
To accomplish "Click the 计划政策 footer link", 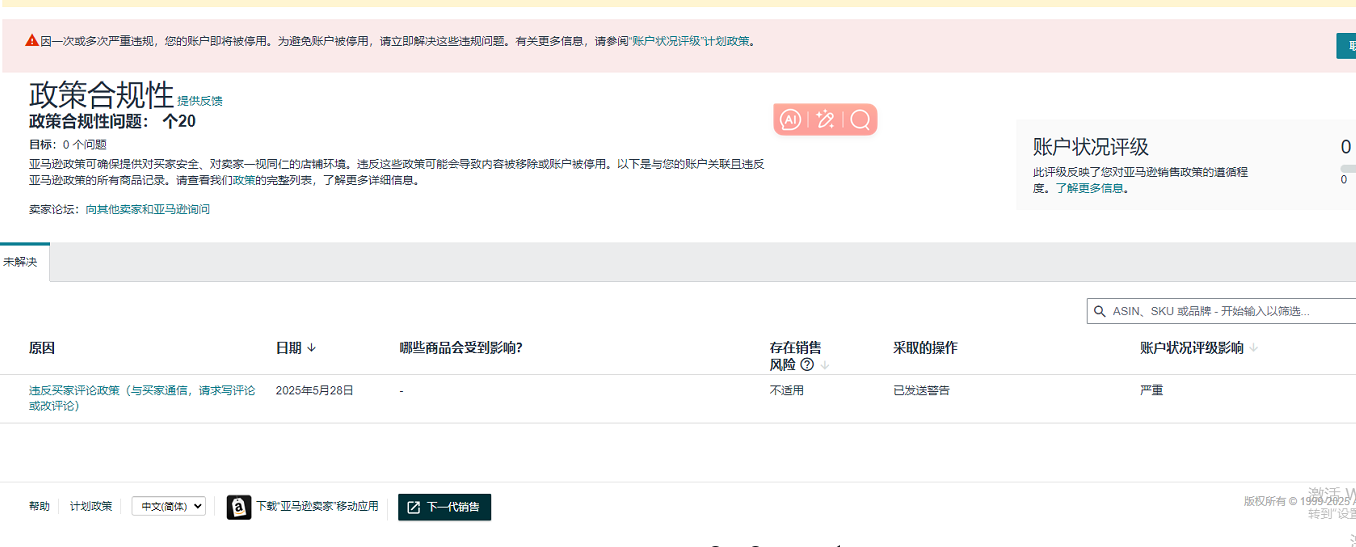I will [x=91, y=506].
